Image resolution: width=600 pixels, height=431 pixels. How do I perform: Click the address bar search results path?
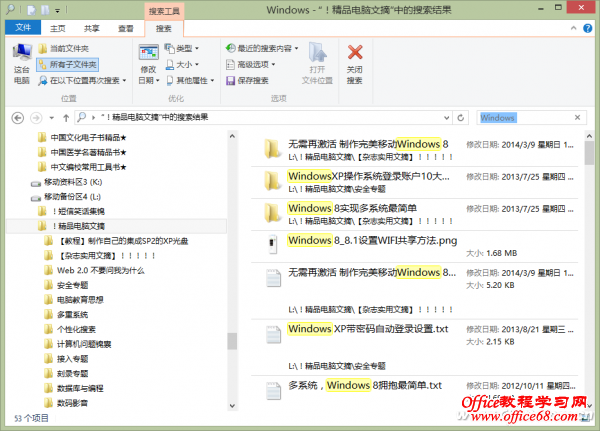154,117
